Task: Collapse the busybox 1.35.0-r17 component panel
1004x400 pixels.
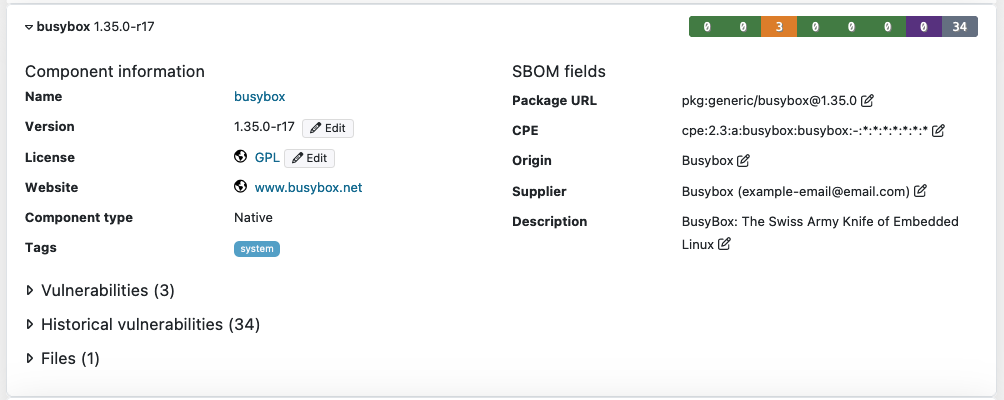Action: click(x=29, y=27)
